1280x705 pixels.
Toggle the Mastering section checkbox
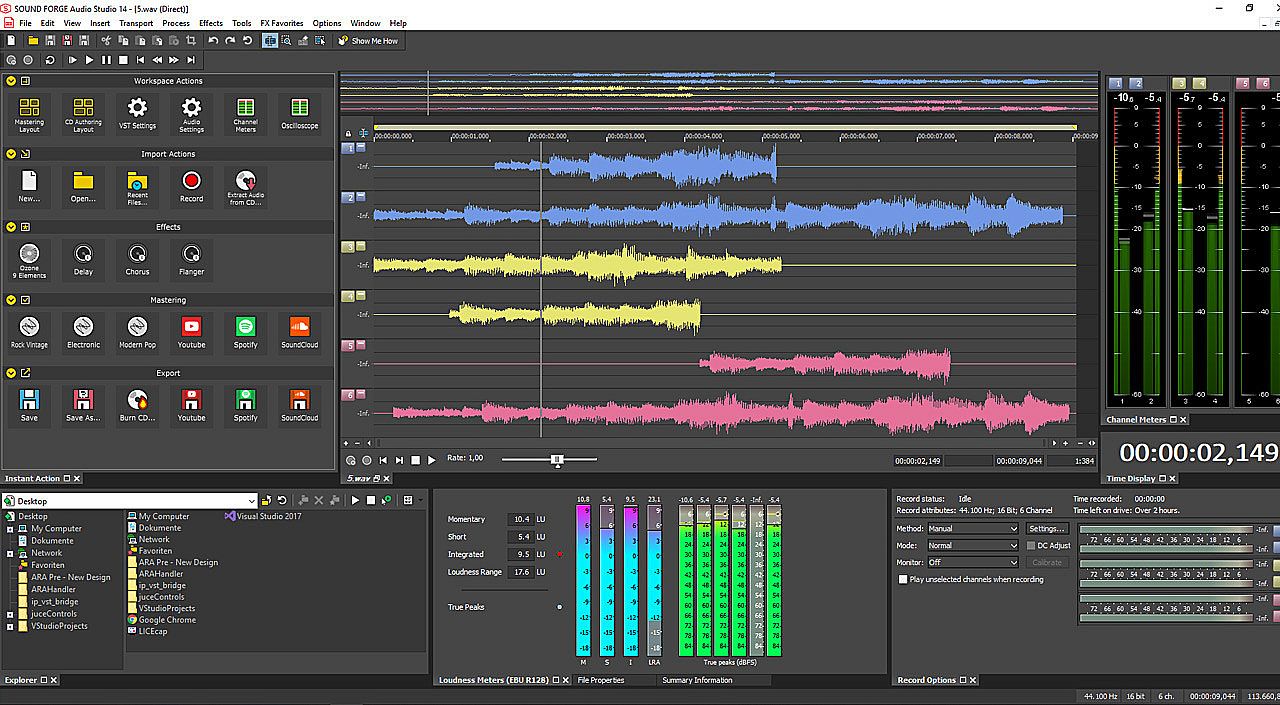[25, 300]
